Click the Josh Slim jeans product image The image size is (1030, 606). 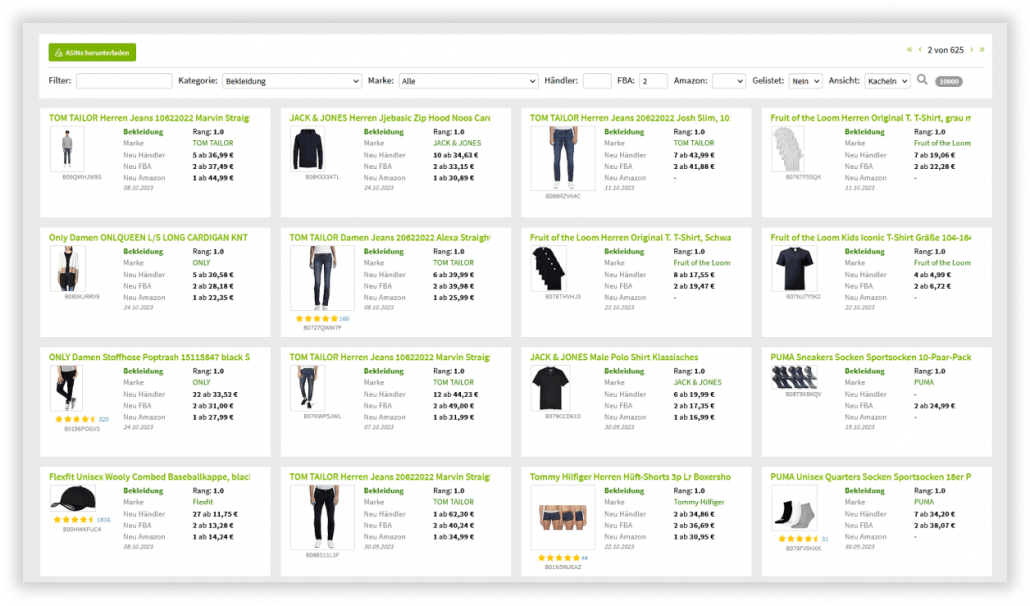coord(563,158)
